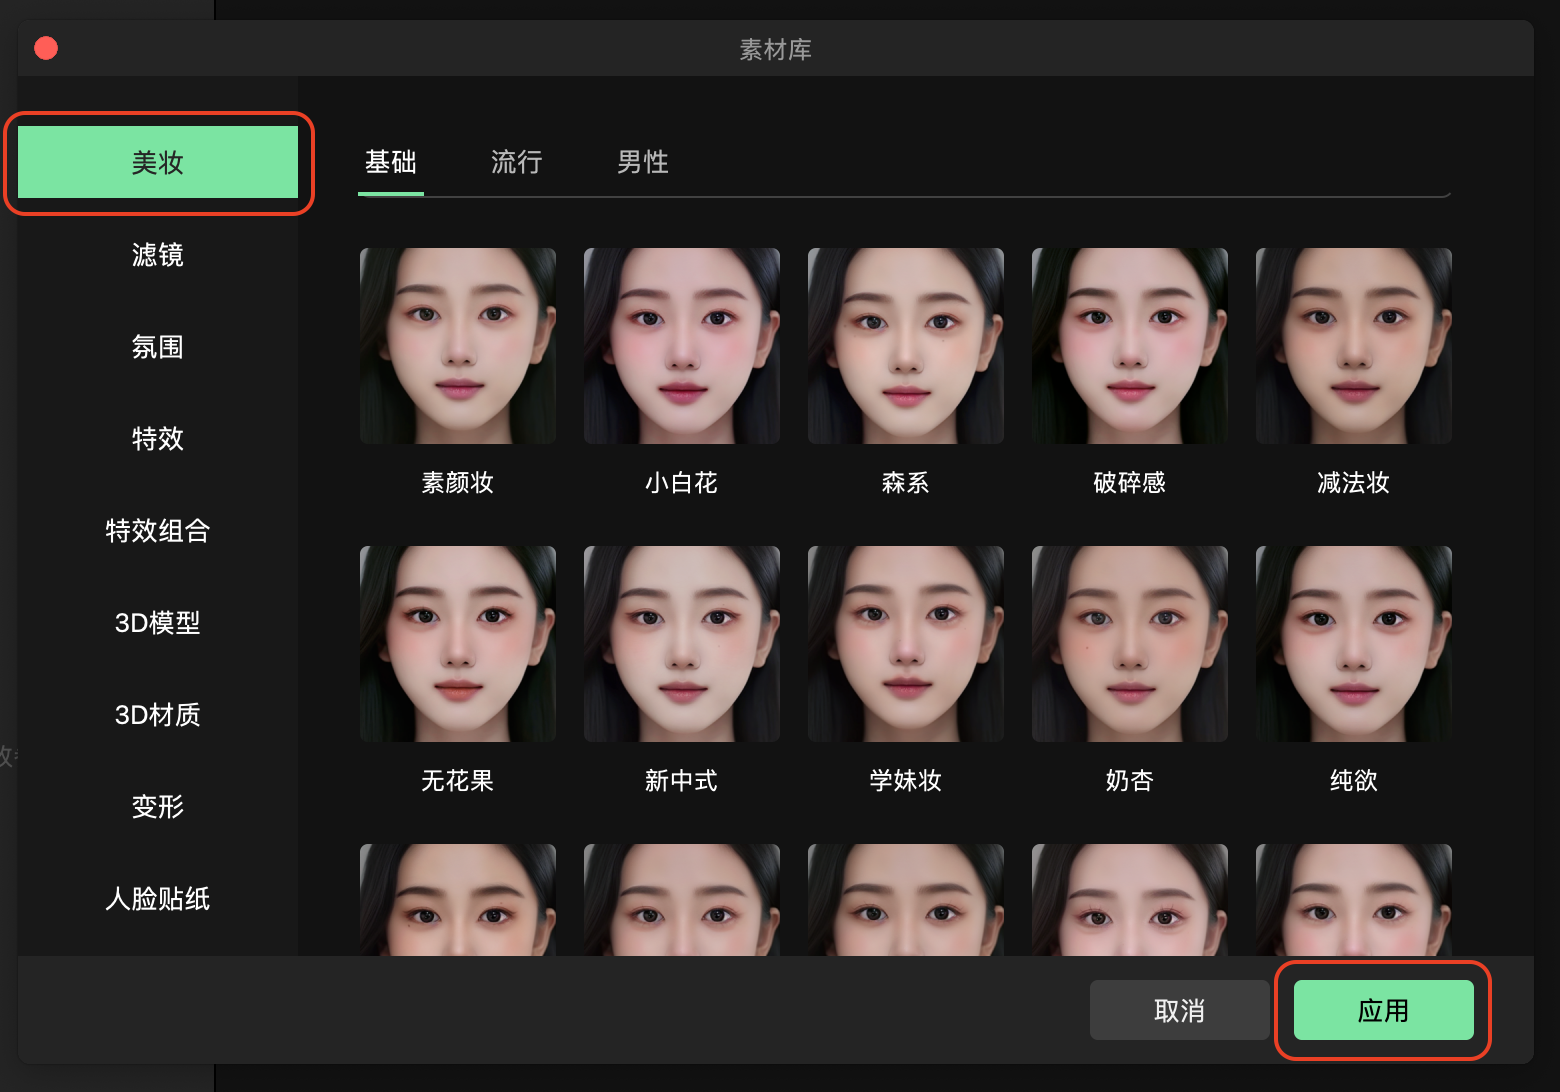Go to 特效组合 in the sidebar
Screen dimensions: 1560x1092
click(x=158, y=531)
